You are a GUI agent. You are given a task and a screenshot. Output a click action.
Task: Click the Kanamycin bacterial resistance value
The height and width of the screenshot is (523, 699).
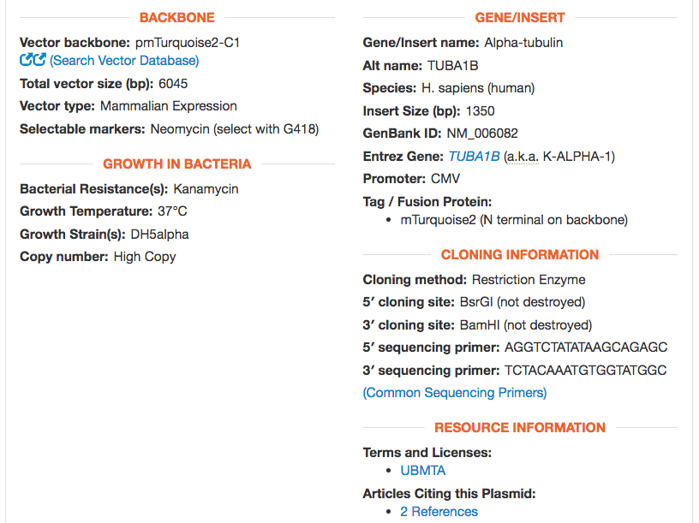(x=206, y=189)
